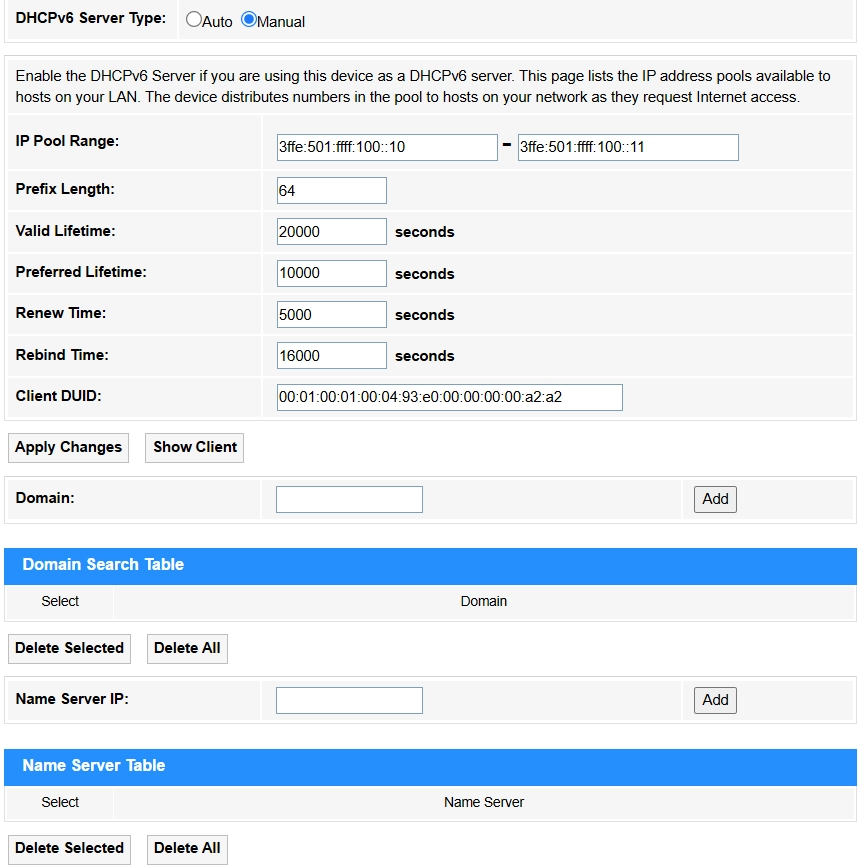The image size is (864, 868).
Task: Delete Selected in Name Server Table
Action: [69, 849]
